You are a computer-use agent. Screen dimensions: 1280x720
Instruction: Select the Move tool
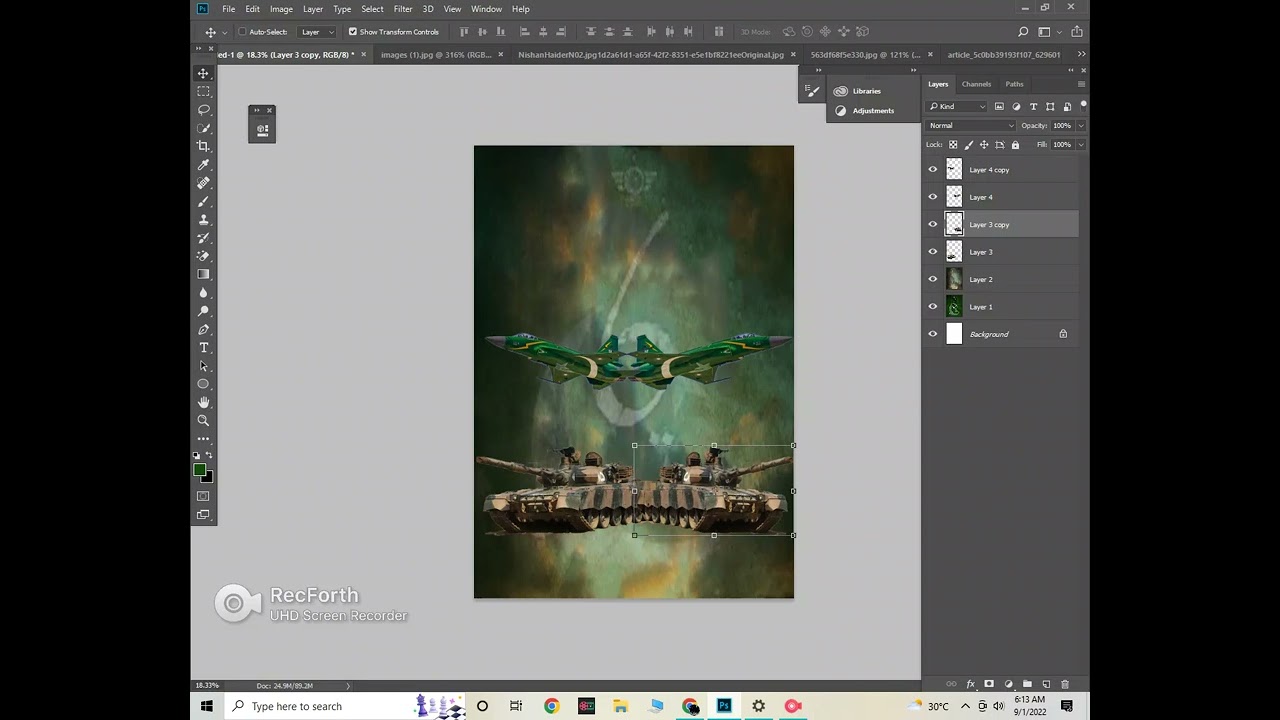click(203, 73)
